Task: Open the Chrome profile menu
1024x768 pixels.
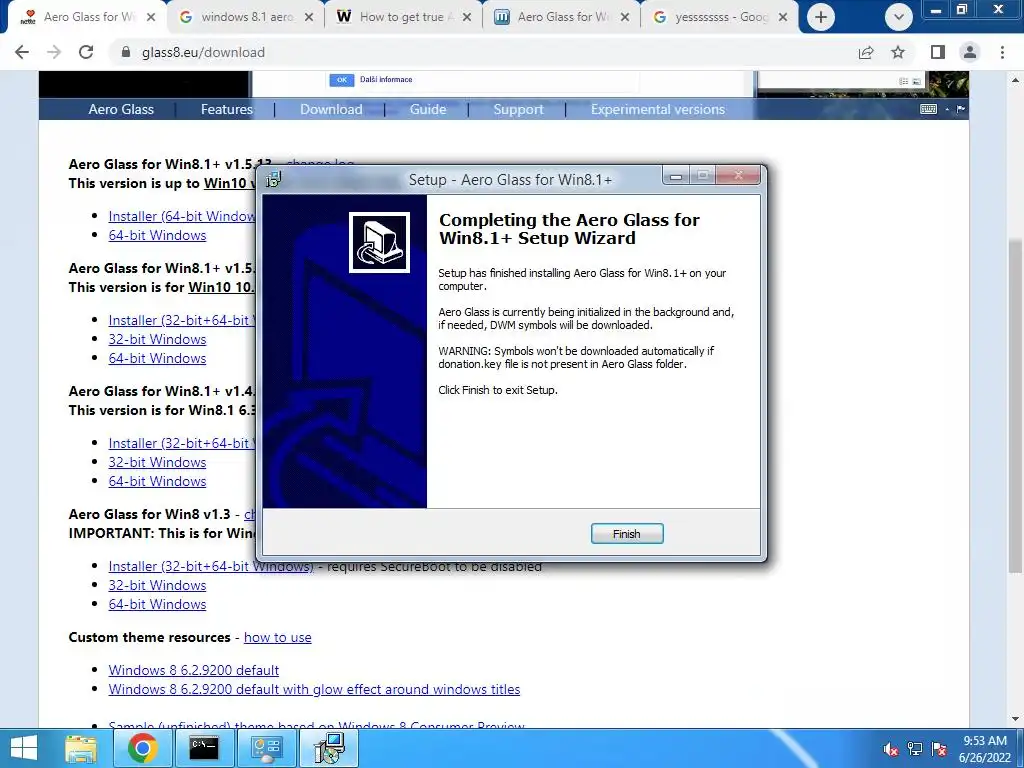Action: pyautogui.click(x=970, y=52)
